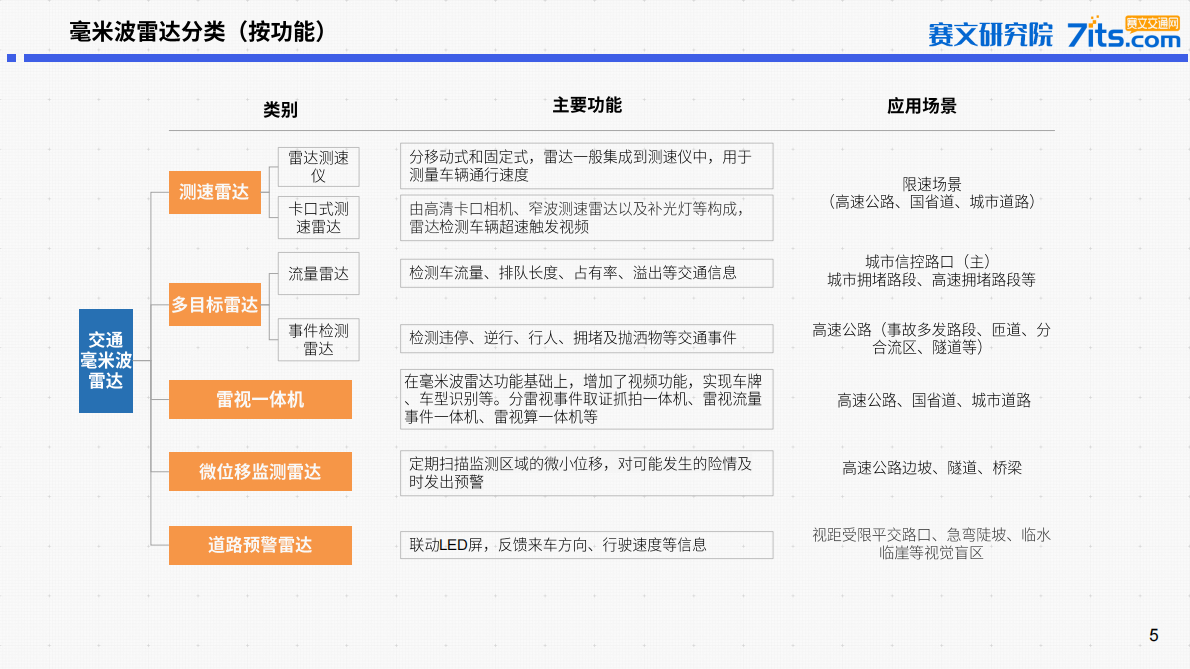The width and height of the screenshot is (1190, 669).
Task: Click the 应用场景 column header
Action: [922, 105]
